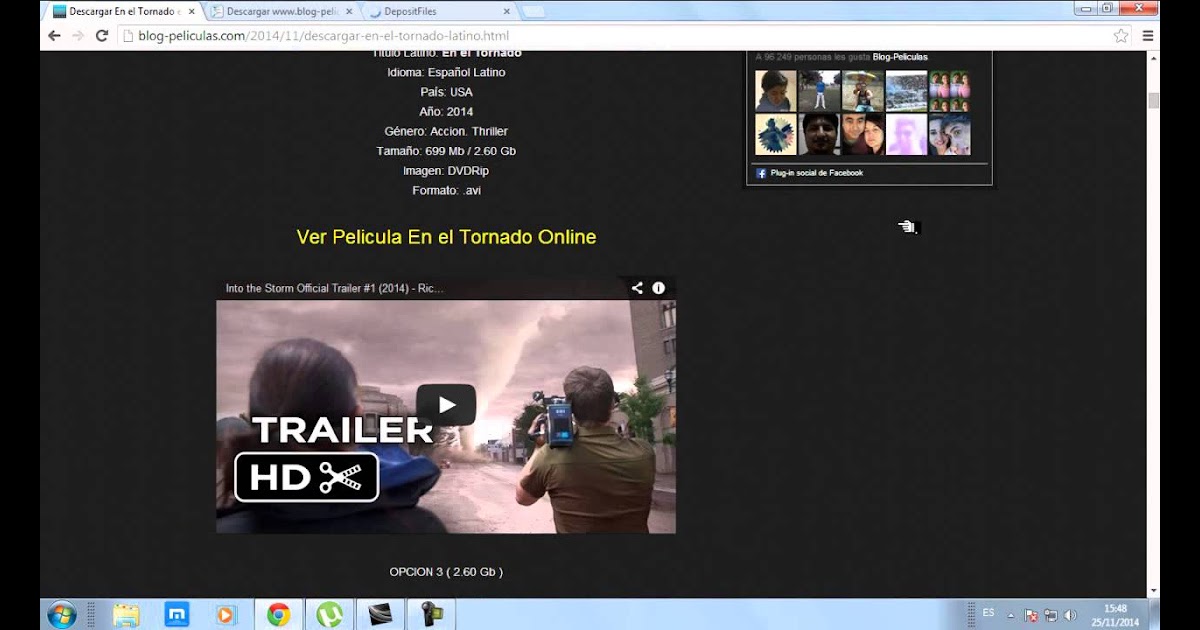Reload the current page

(101, 35)
